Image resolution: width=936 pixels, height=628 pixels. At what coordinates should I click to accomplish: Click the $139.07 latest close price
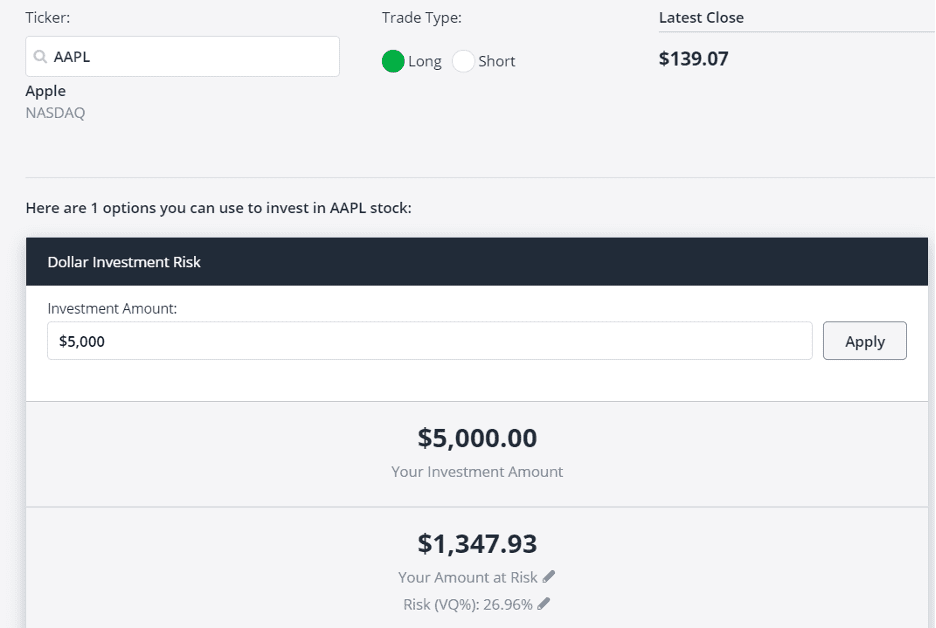click(694, 59)
